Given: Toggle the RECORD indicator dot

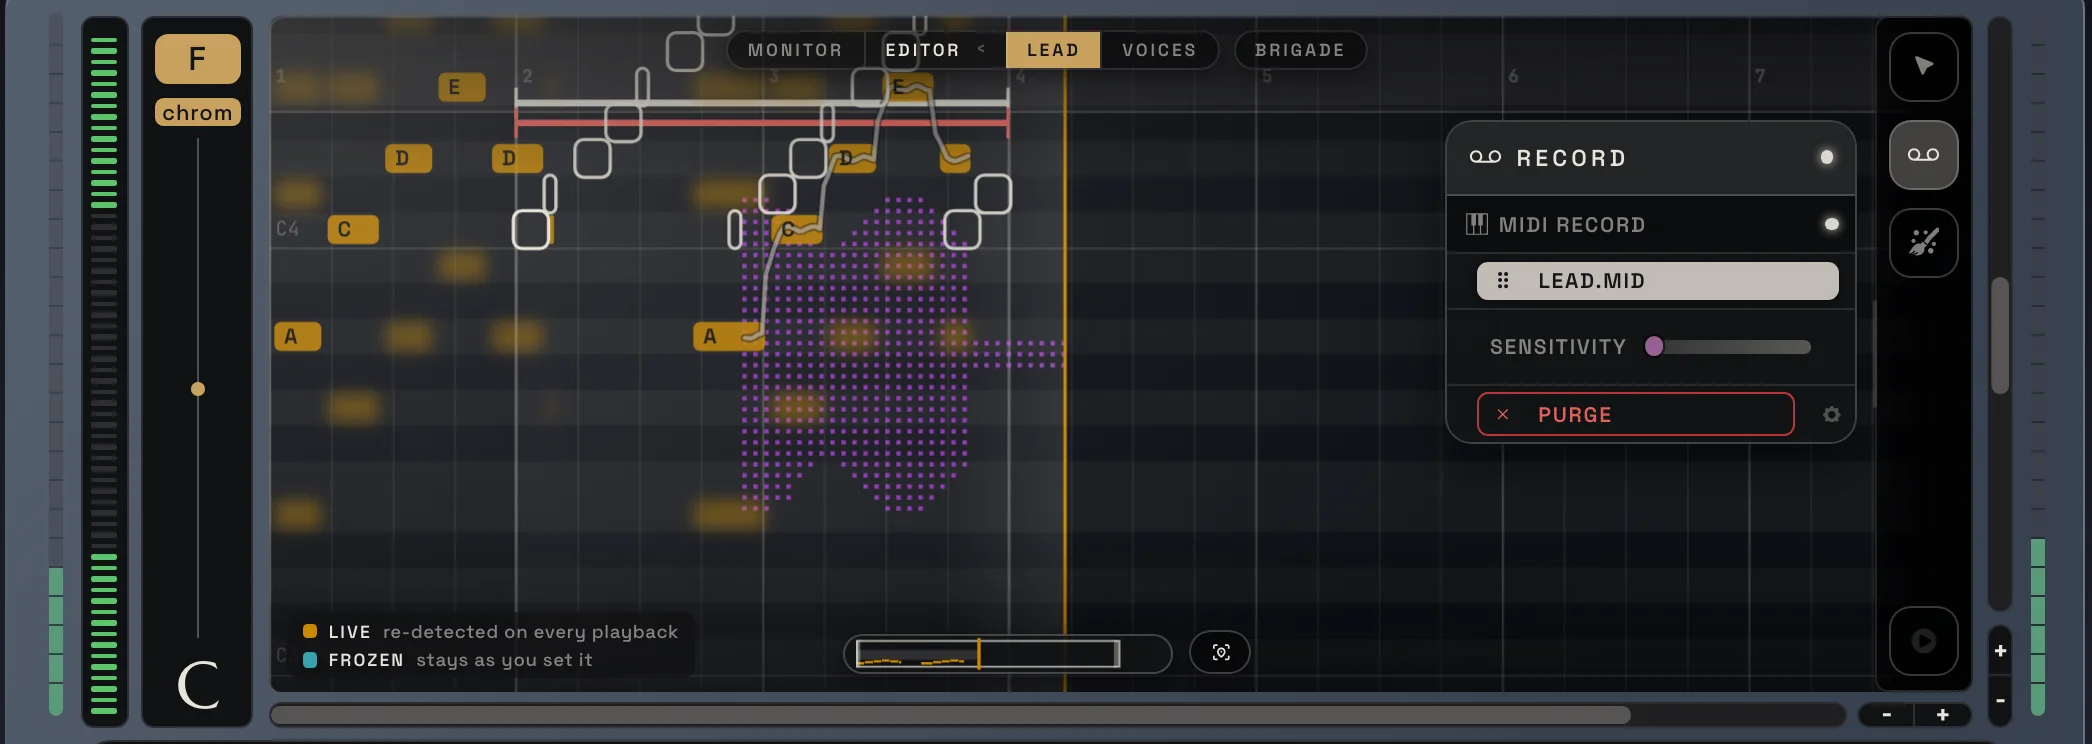Looking at the screenshot, I should (x=1826, y=157).
